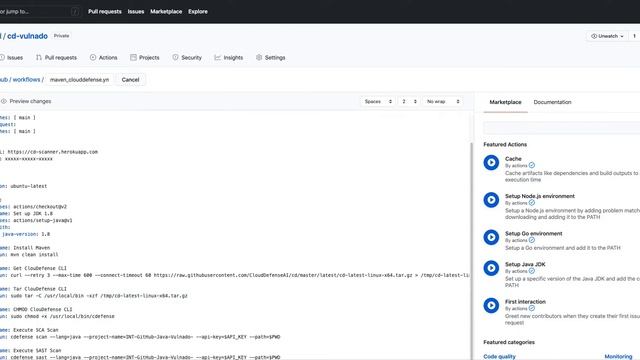
Task: Click verified badge next to Cache author
Action: 532,165
